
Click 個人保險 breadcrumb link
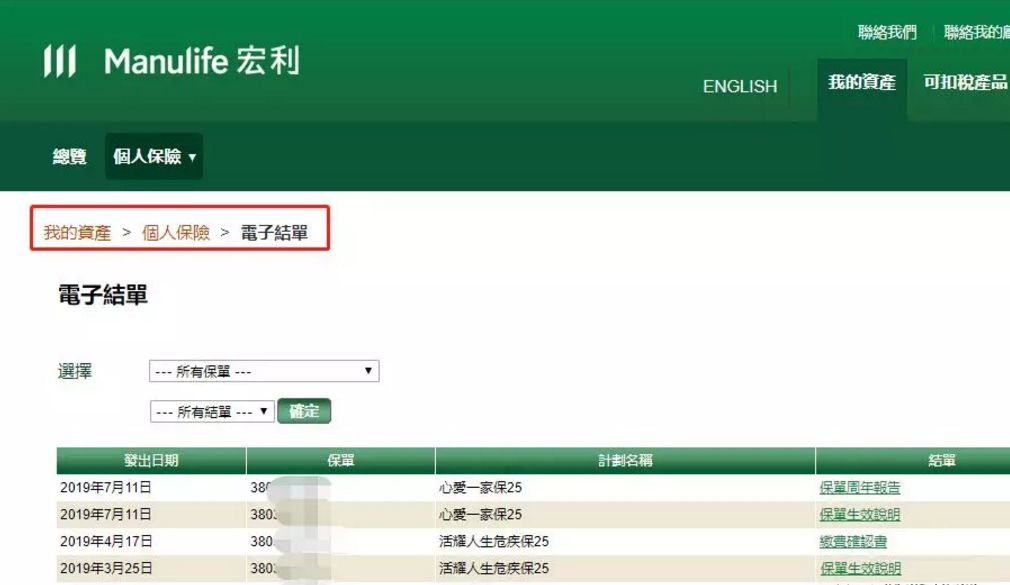(x=176, y=233)
